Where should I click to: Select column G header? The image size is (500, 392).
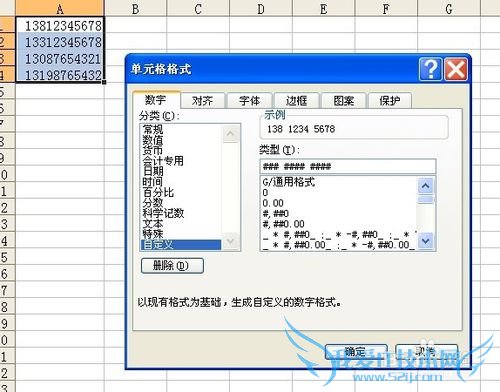[x=449, y=8]
